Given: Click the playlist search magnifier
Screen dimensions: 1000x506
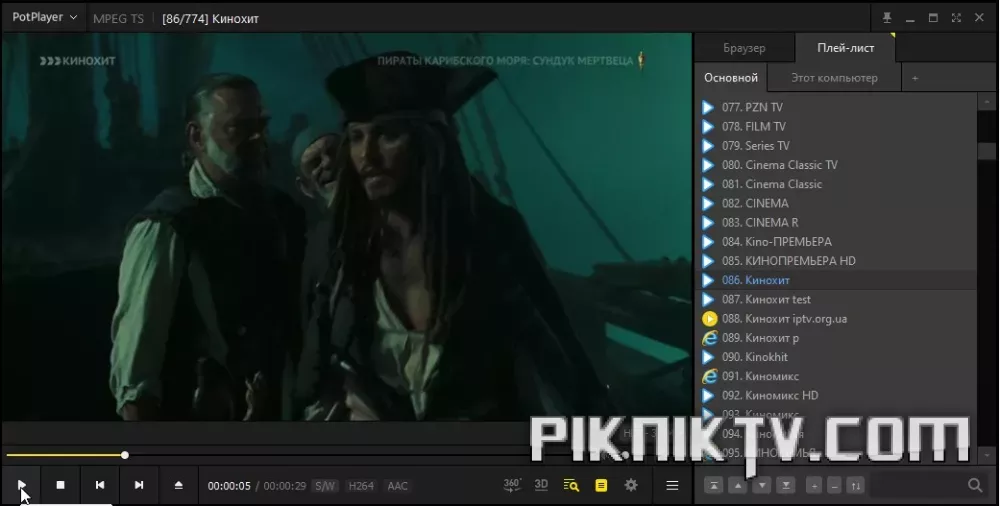Looking at the screenshot, I should (974, 486).
